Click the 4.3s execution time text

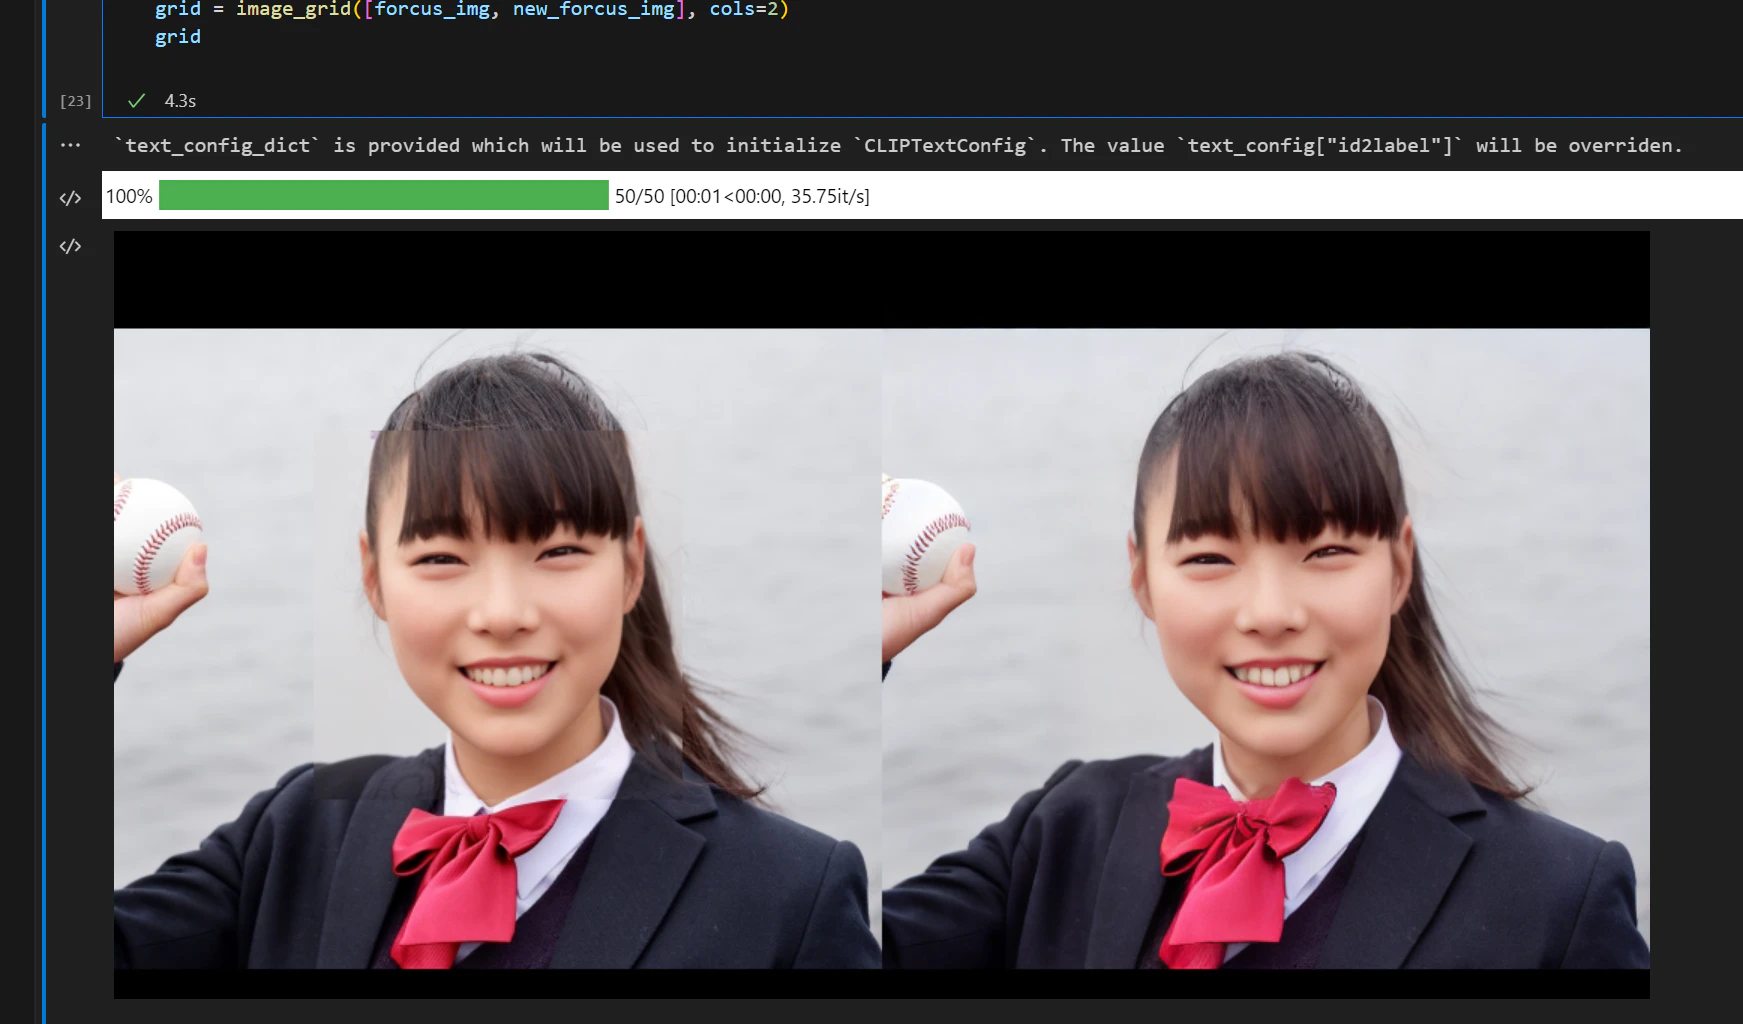180,101
